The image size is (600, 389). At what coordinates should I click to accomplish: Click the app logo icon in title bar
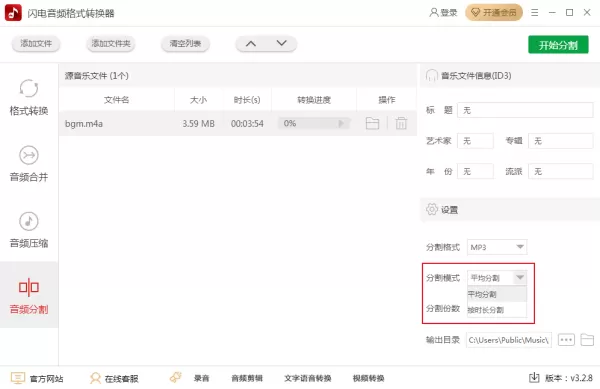(x=13, y=13)
